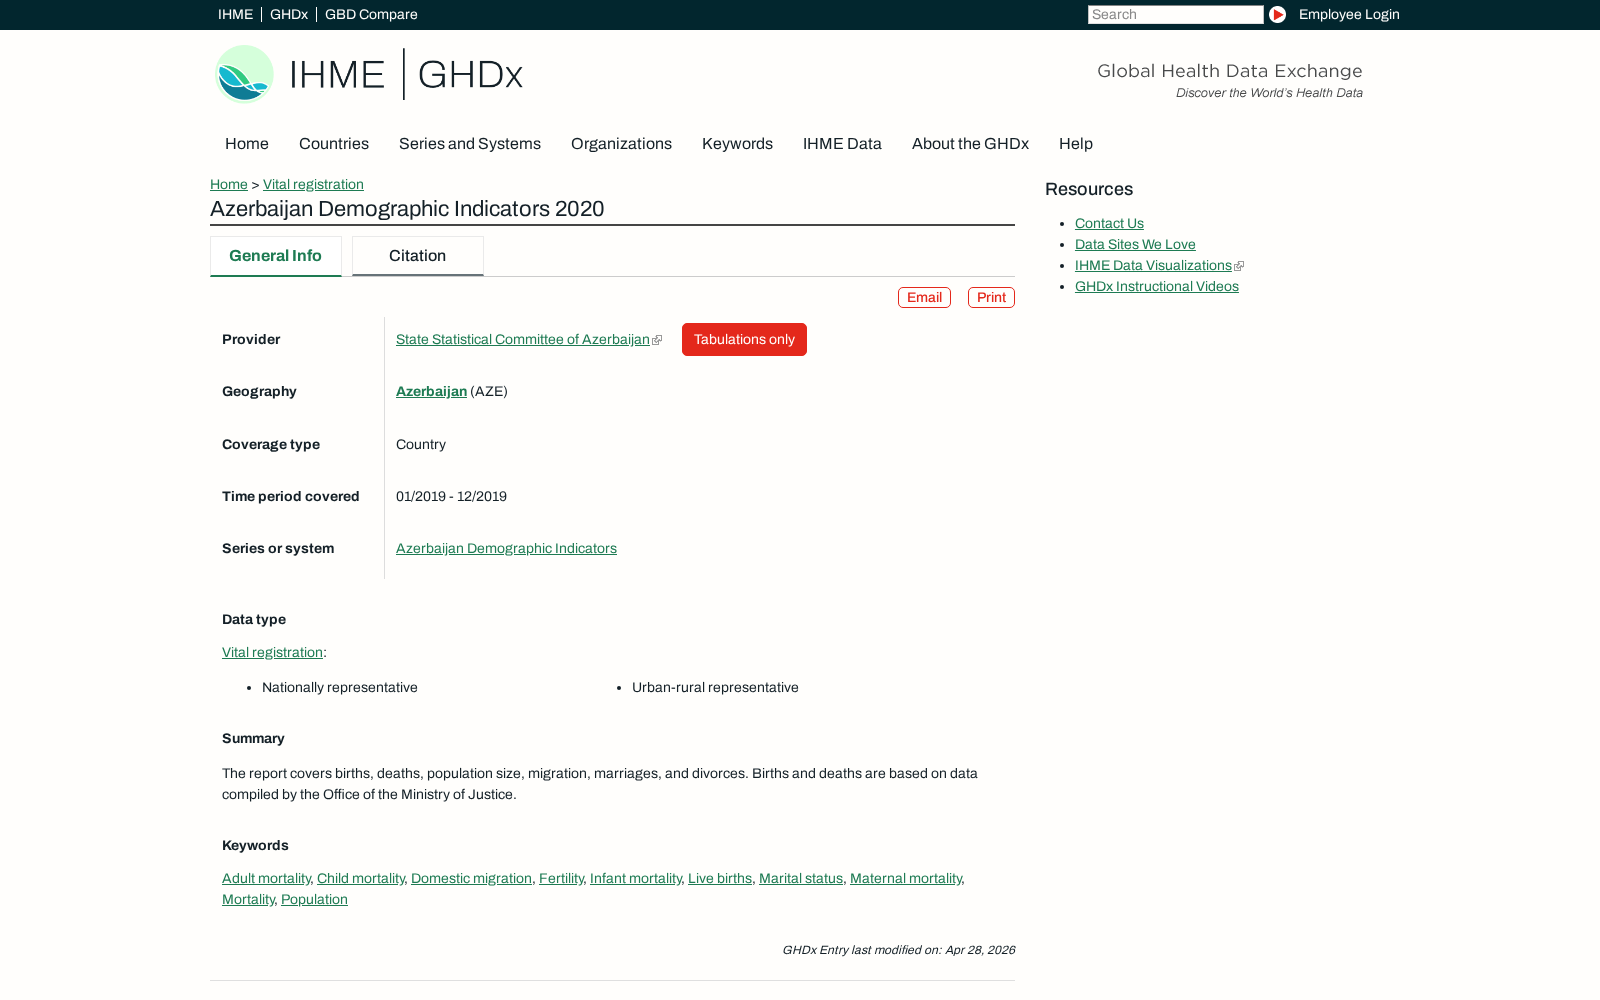Click the Coverage type value 'Country'
This screenshot has height=1000, width=1600.
(x=421, y=445)
